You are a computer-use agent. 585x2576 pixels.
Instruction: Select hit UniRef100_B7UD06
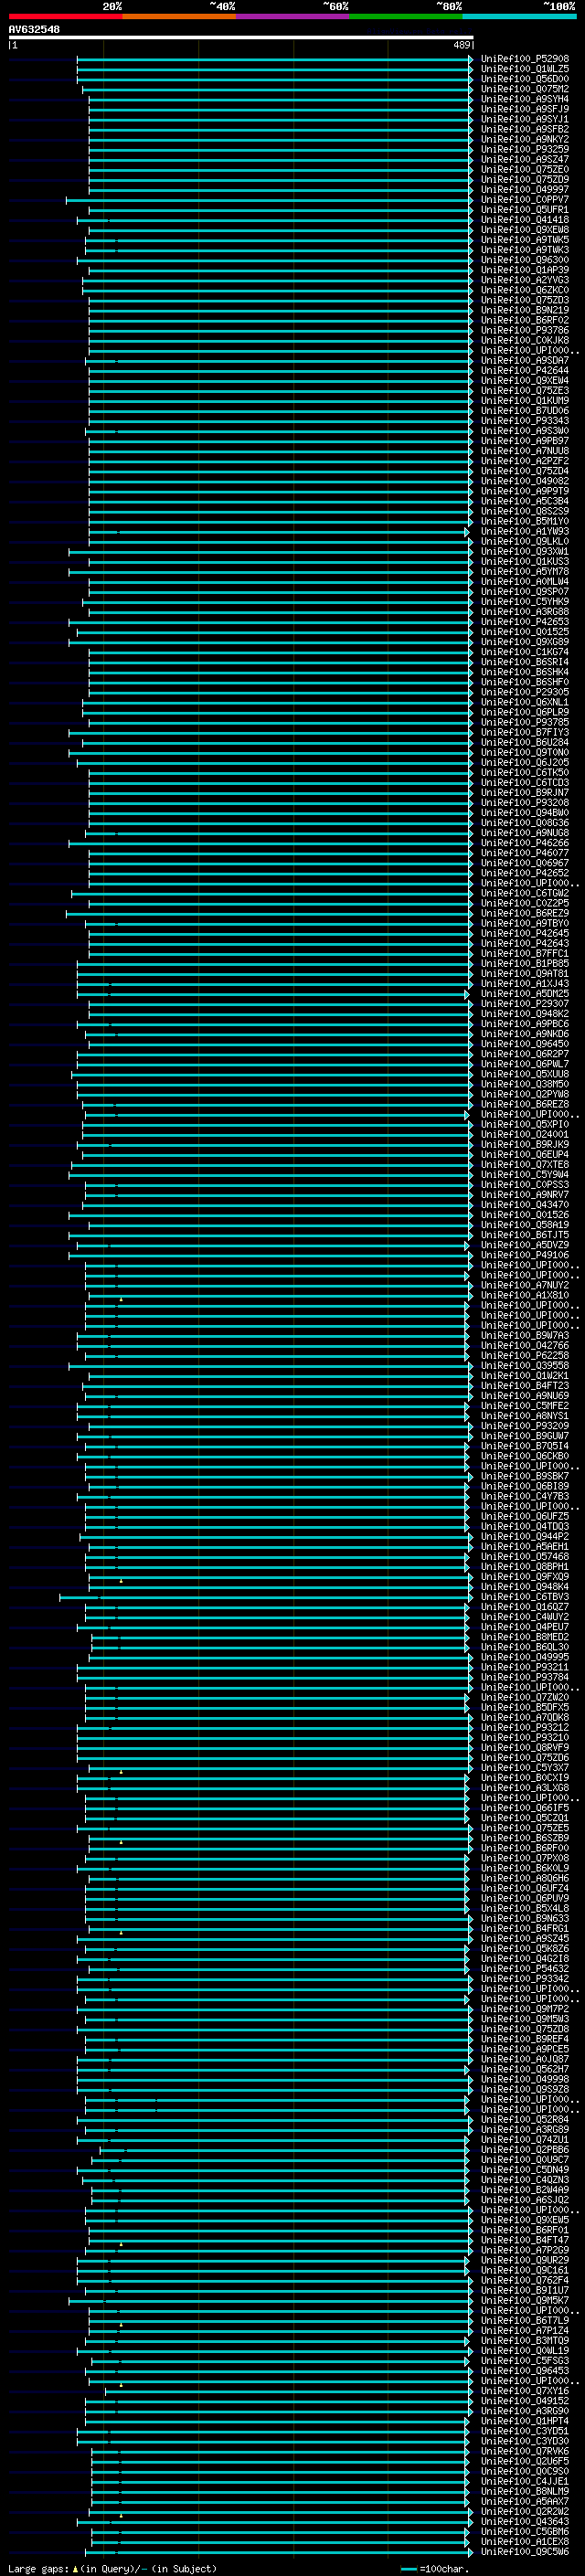coord(524,411)
